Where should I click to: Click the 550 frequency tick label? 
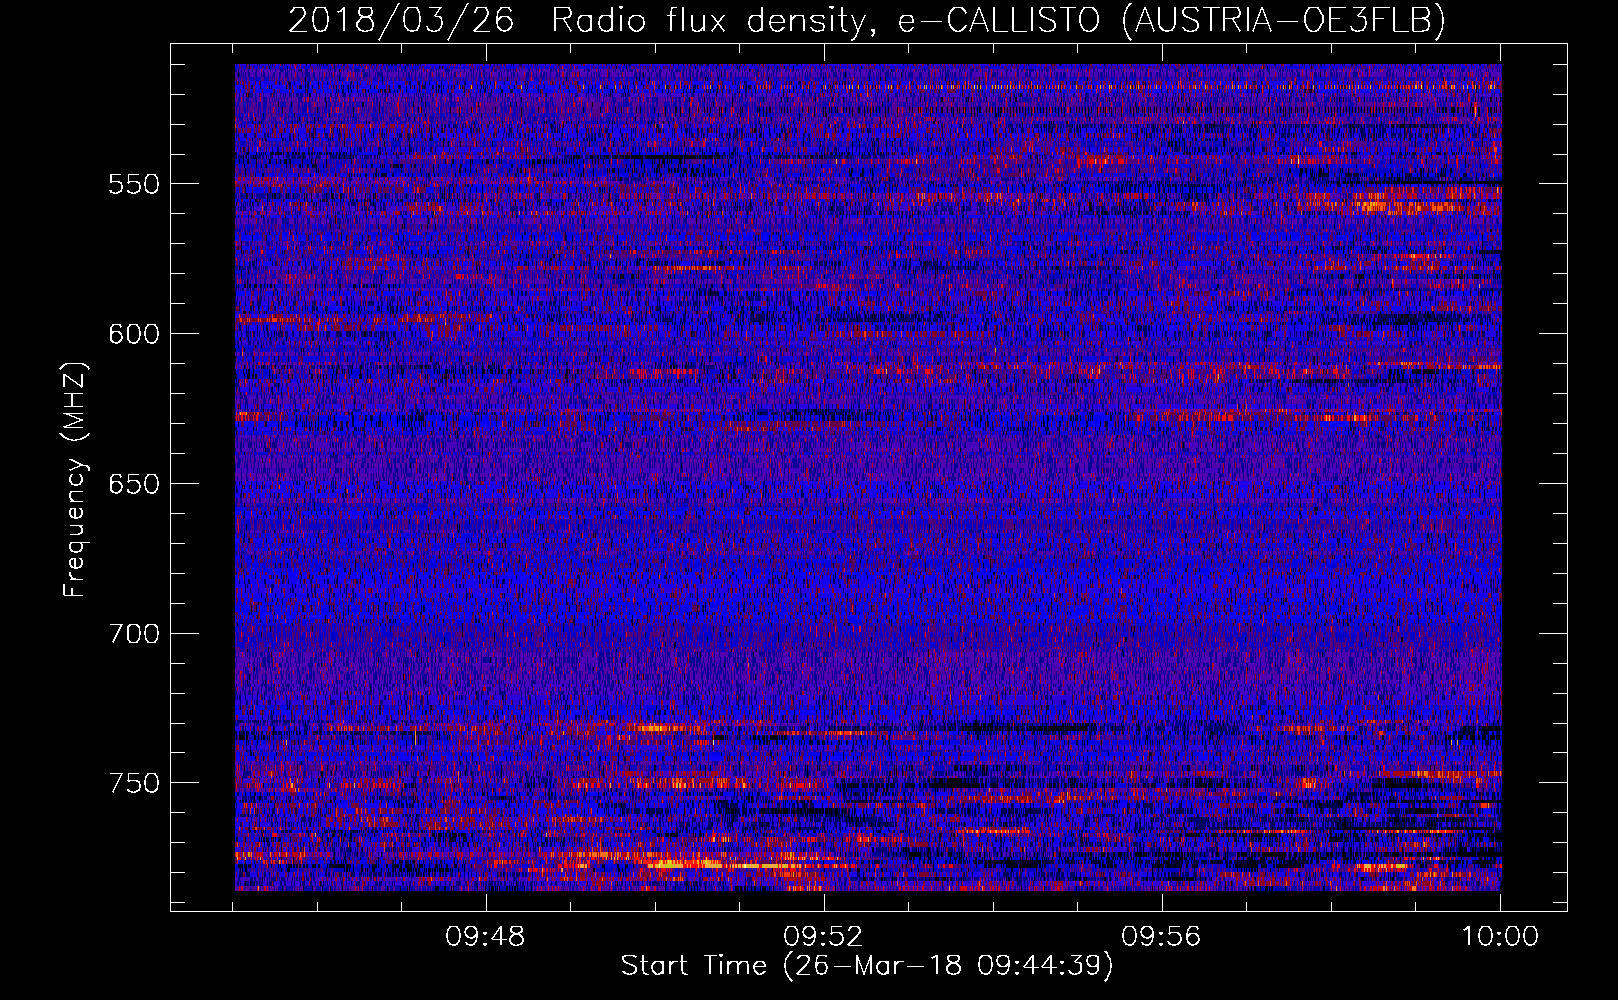click(x=134, y=184)
